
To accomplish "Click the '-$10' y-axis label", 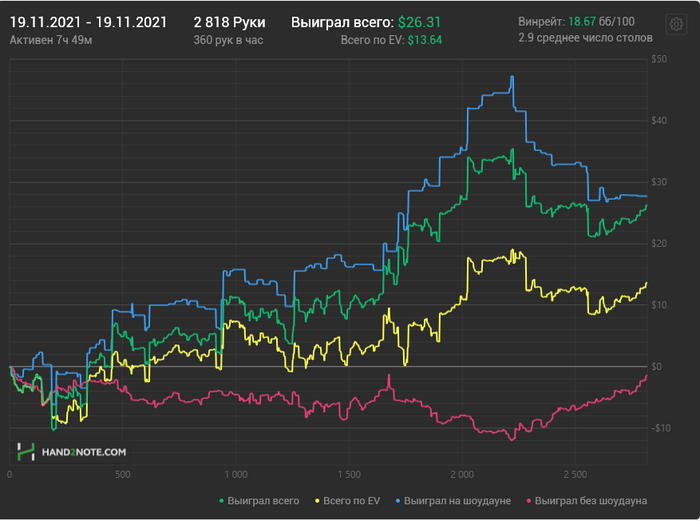I will click(661, 428).
